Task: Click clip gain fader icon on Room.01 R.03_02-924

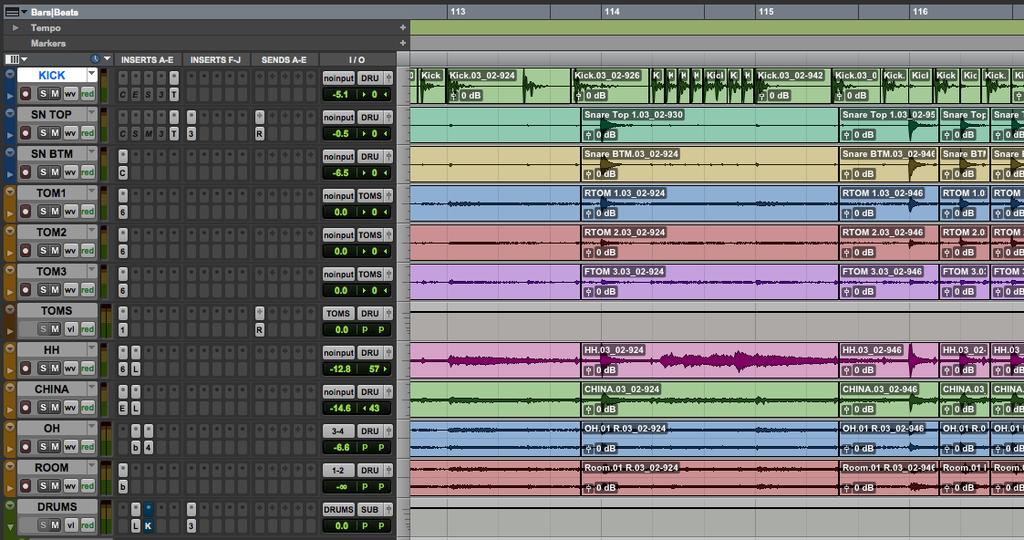Action: 588,488
